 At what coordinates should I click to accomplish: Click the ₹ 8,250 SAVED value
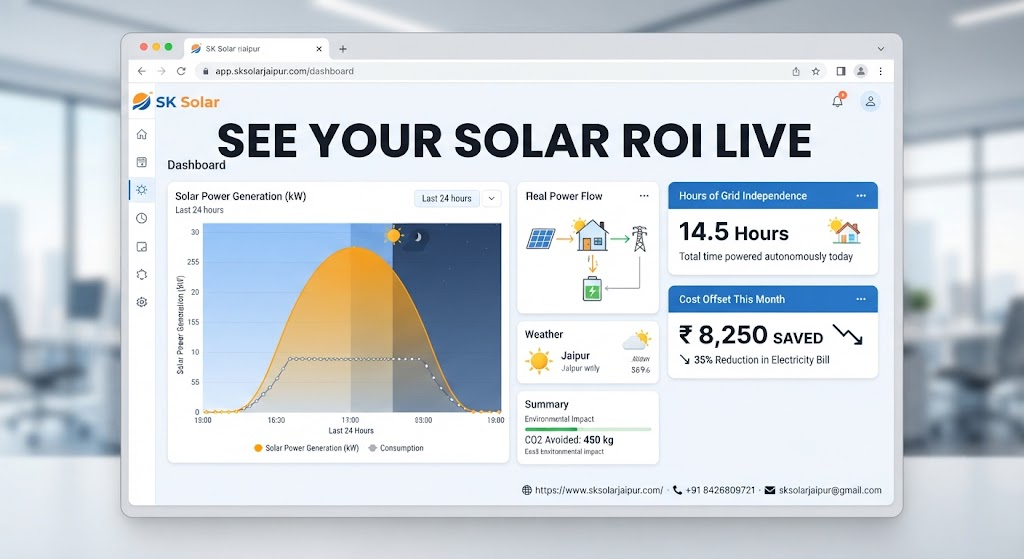[x=751, y=336]
